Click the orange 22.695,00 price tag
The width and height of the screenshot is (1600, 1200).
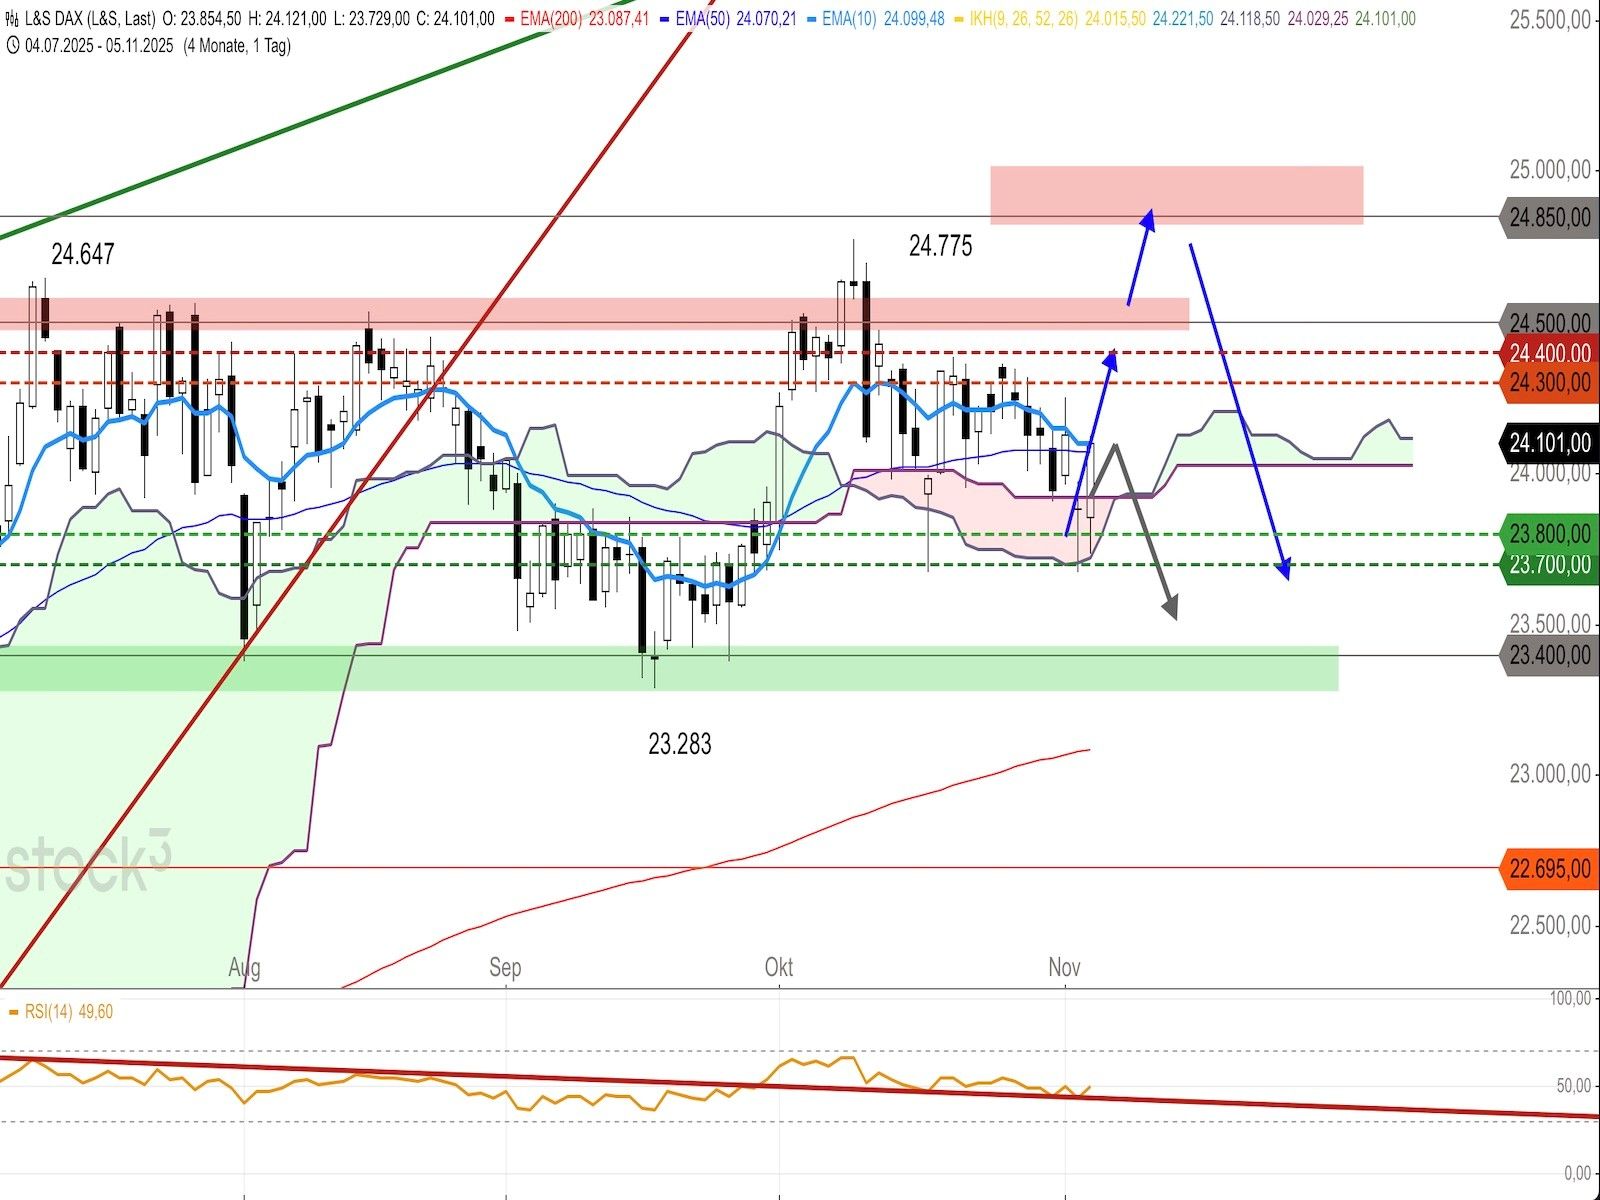click(1548, 869)
